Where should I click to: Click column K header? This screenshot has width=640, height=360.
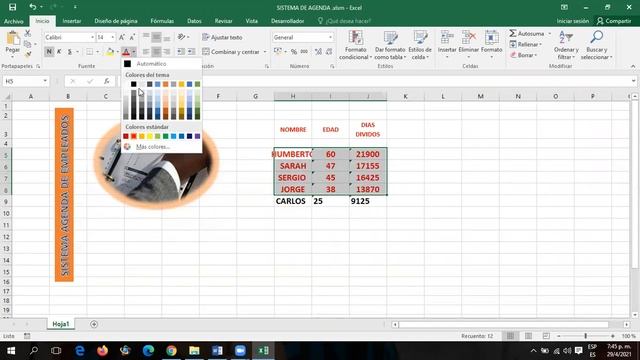(x=405, y=96)
